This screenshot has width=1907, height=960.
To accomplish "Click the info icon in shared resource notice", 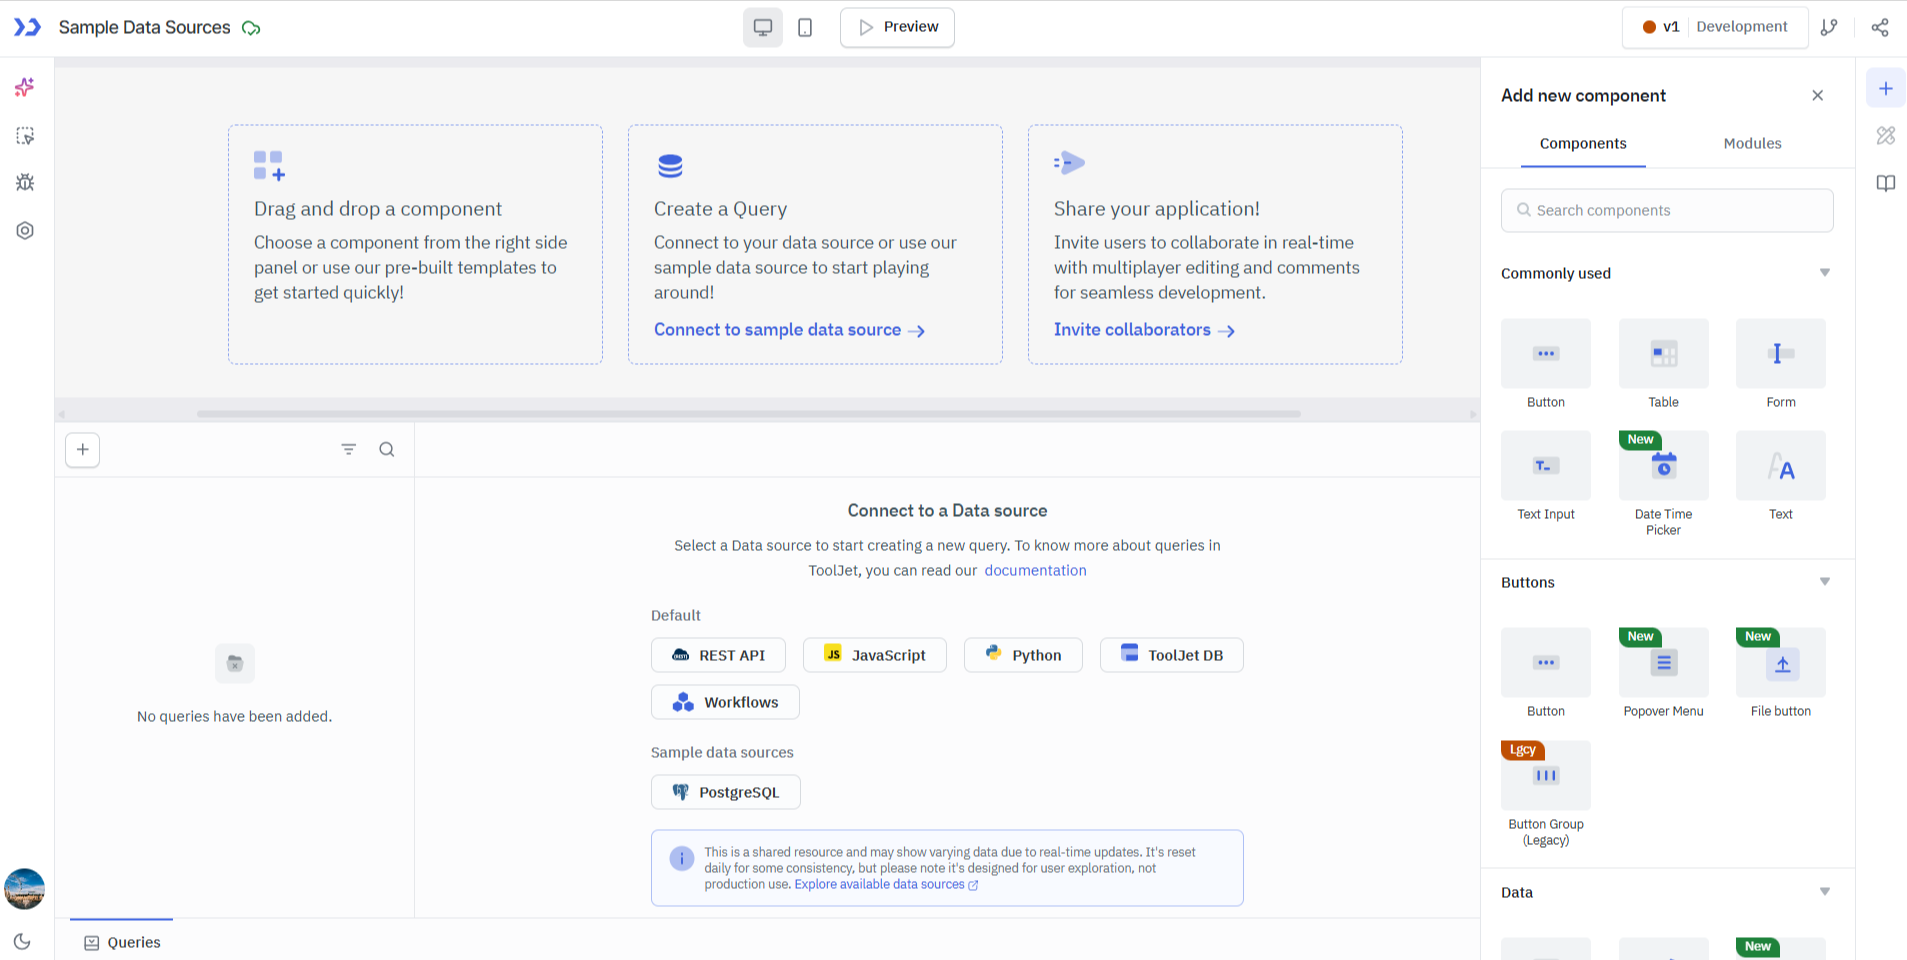I will point(682,858).
